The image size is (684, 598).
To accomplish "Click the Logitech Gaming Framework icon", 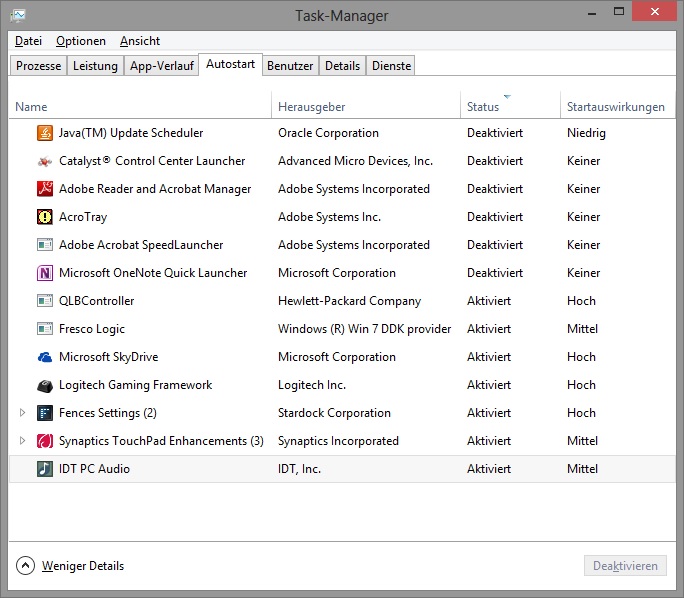I will tap(45, 385).
